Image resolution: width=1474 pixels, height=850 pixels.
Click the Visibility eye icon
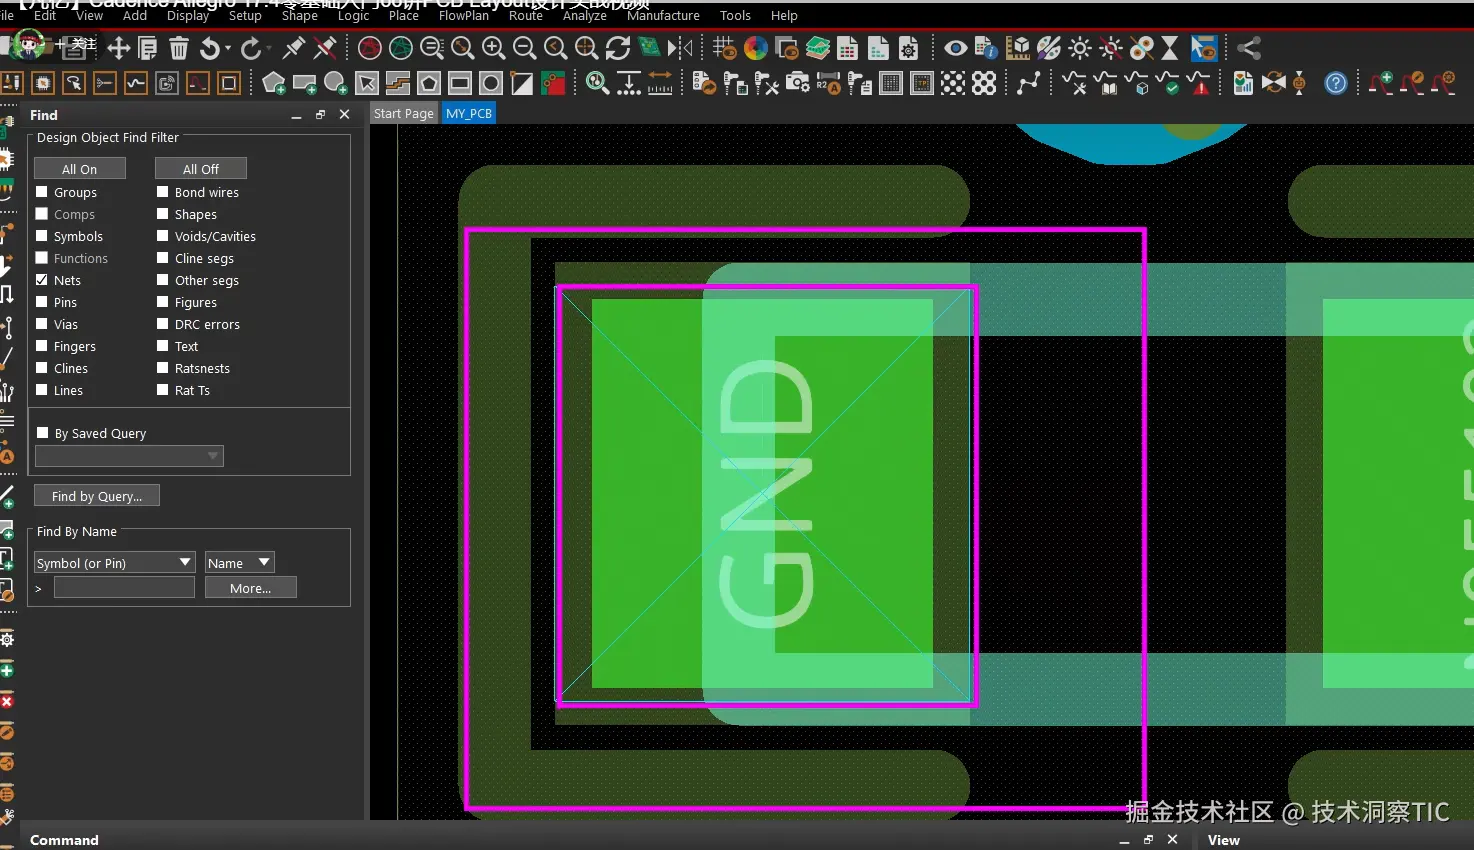point(955,48)
